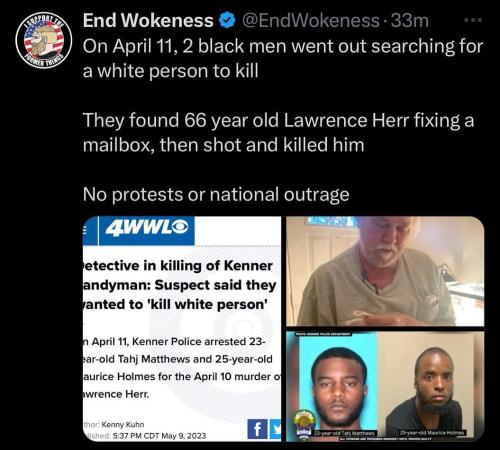Open the news article screenshot image
This screenshot has height=450, width=500.
182,329
